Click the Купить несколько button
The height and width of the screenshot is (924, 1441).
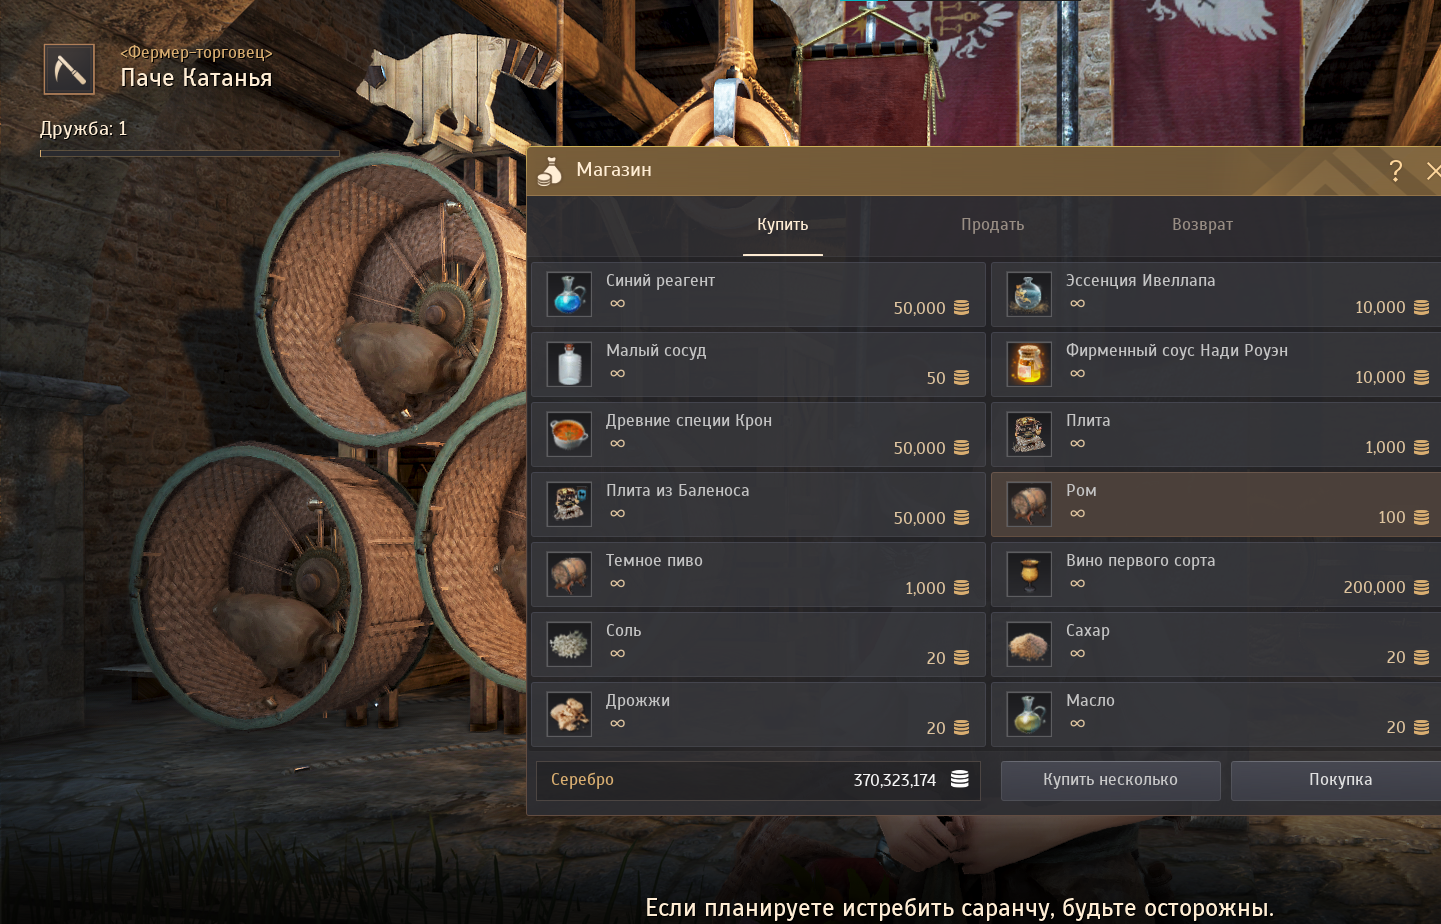1110,780
